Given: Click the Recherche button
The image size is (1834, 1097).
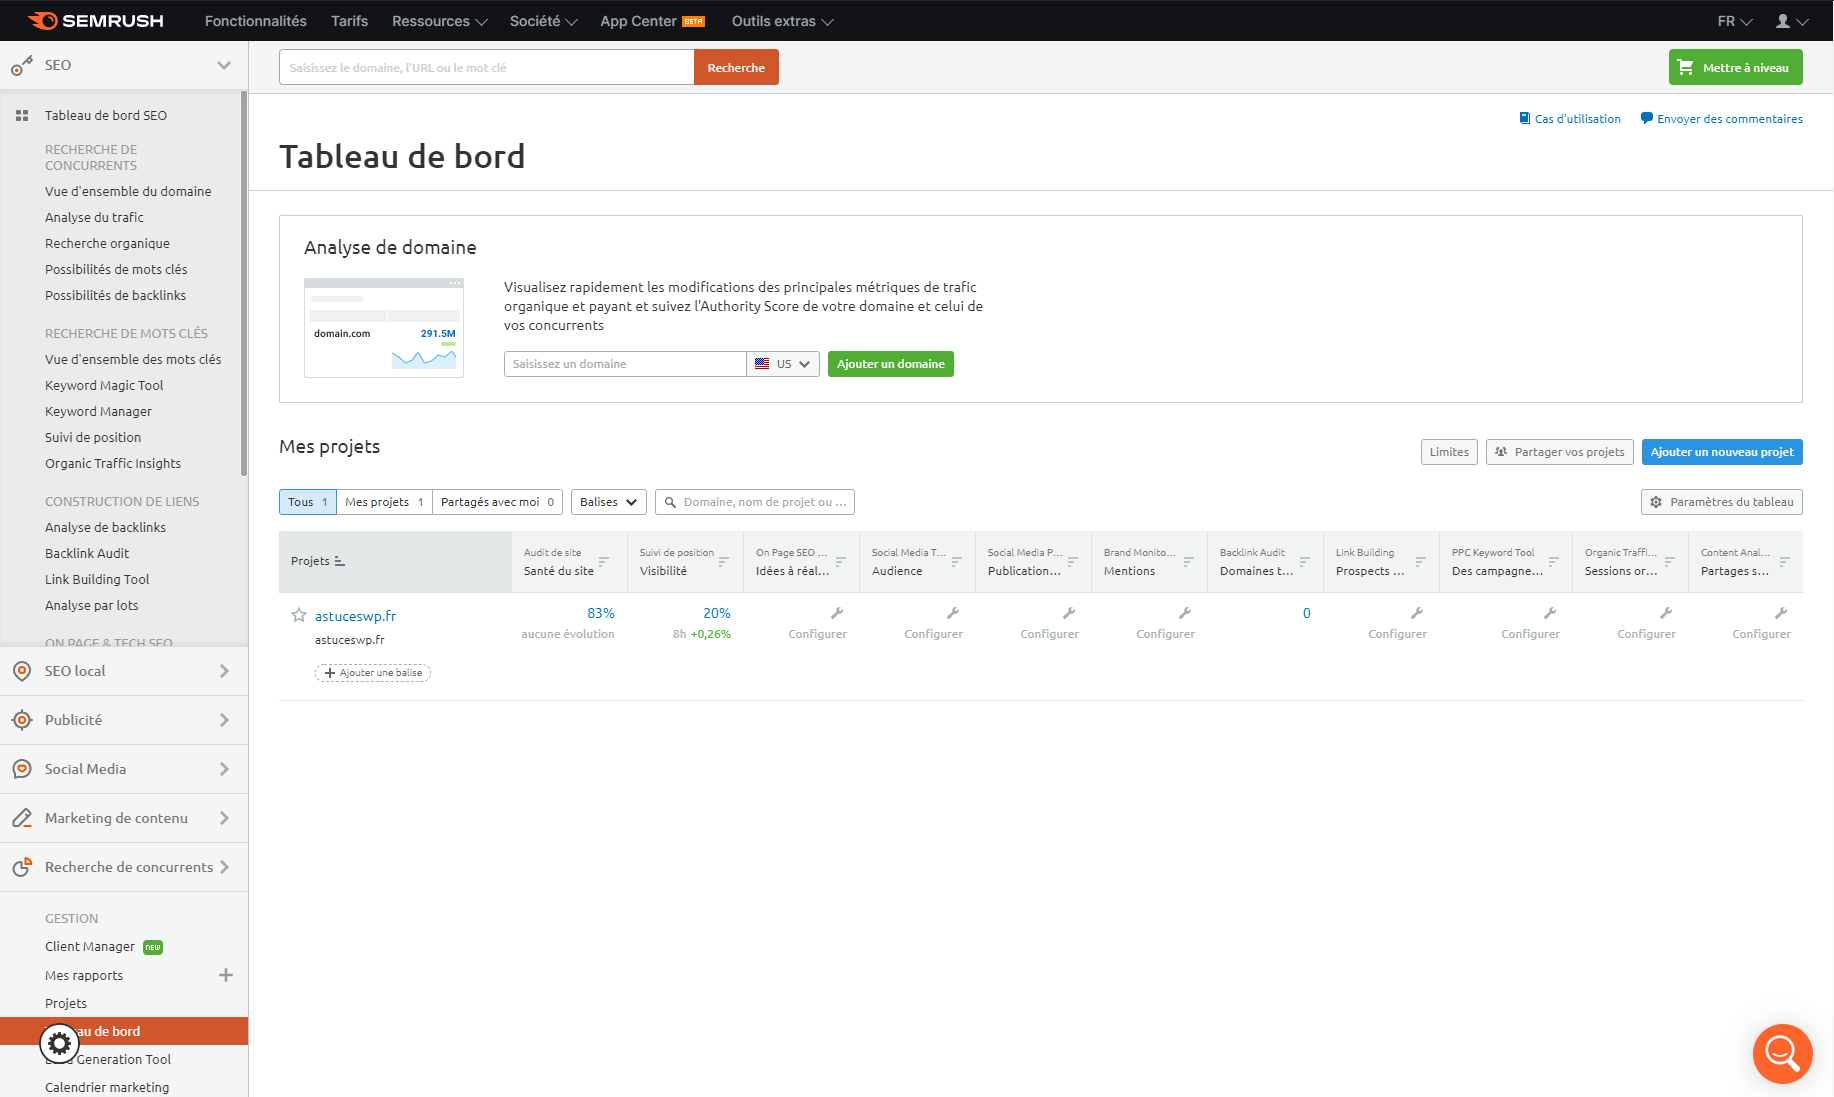Looking at the screenshot, I should [x=736, y=67].
